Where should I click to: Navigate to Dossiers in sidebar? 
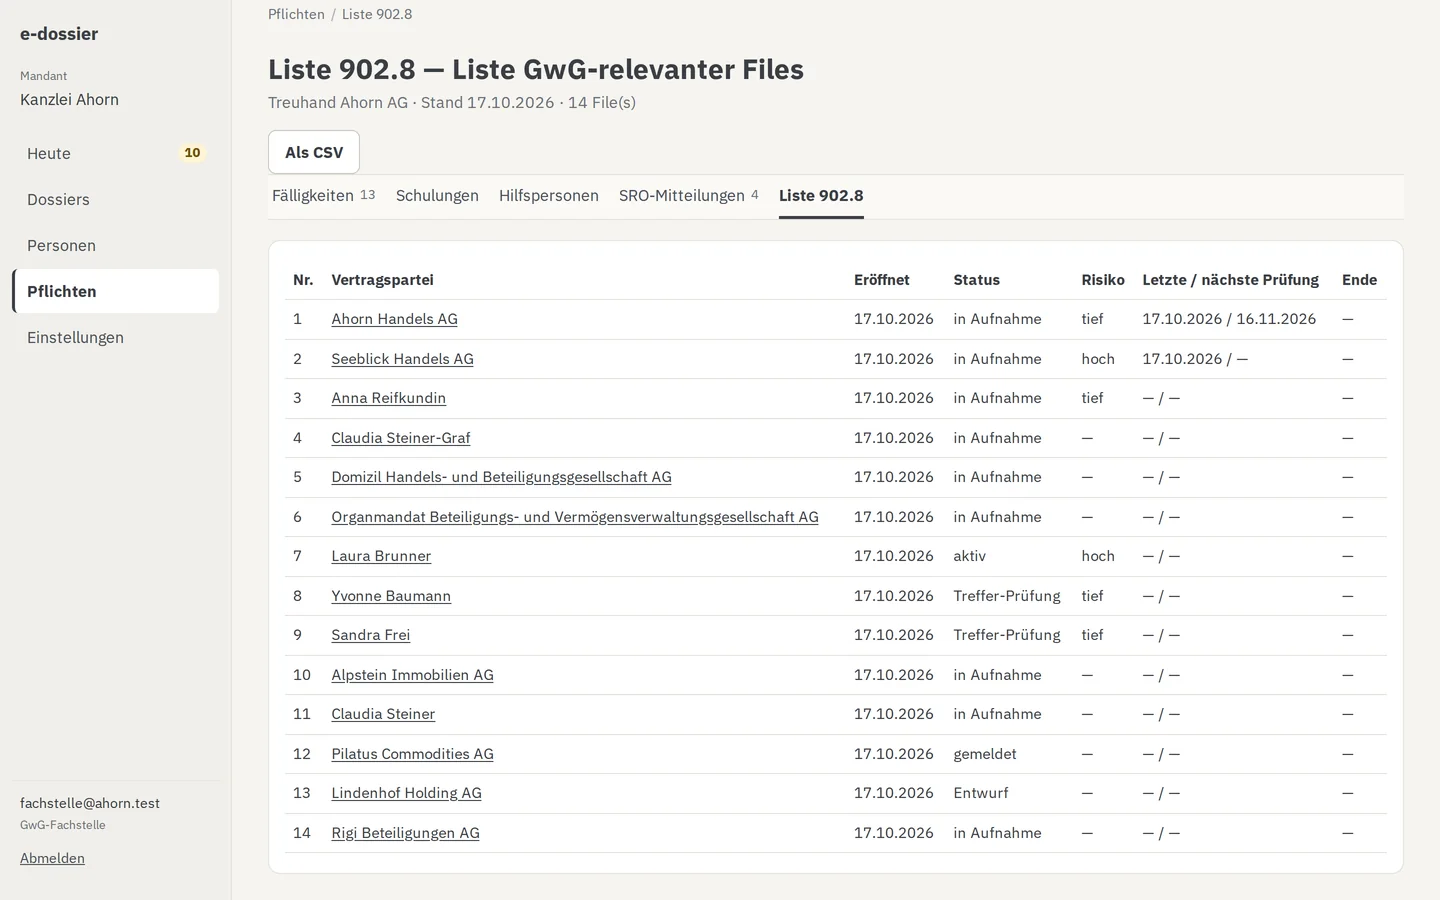(x=116, y=199)
